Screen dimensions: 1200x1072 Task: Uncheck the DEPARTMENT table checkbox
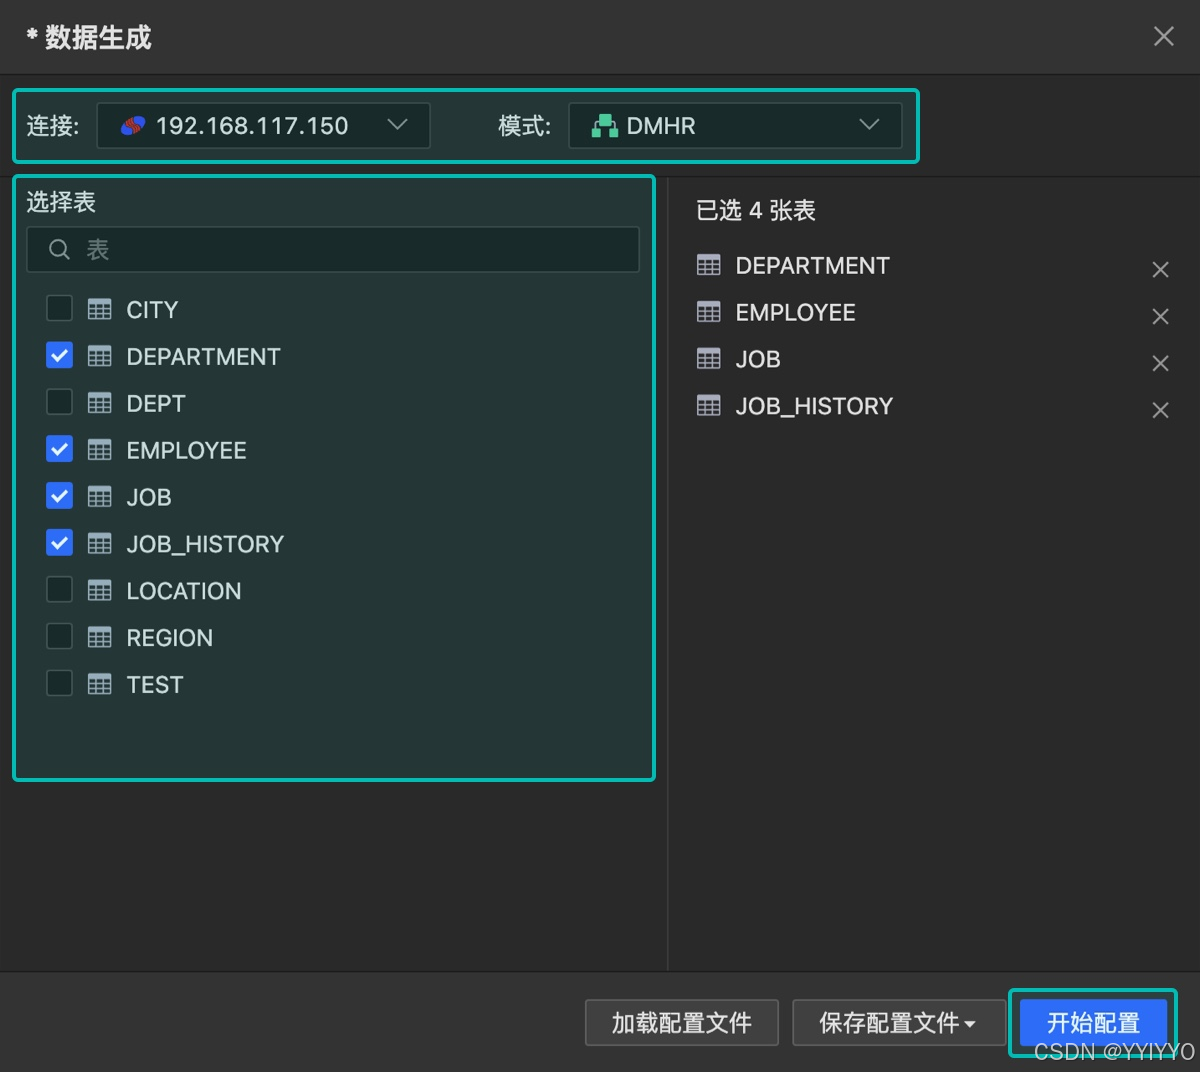click(x=59, y=355)
